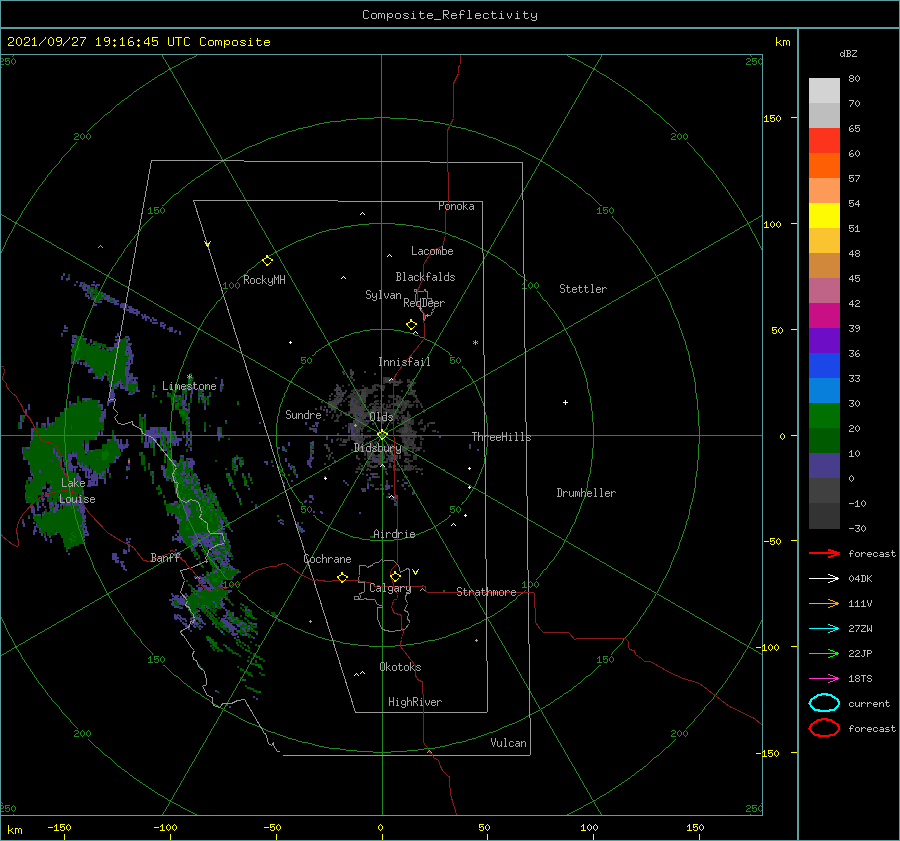
Task: Click the white 04DK arrow in legend
Action: click(x=824, y=579)
